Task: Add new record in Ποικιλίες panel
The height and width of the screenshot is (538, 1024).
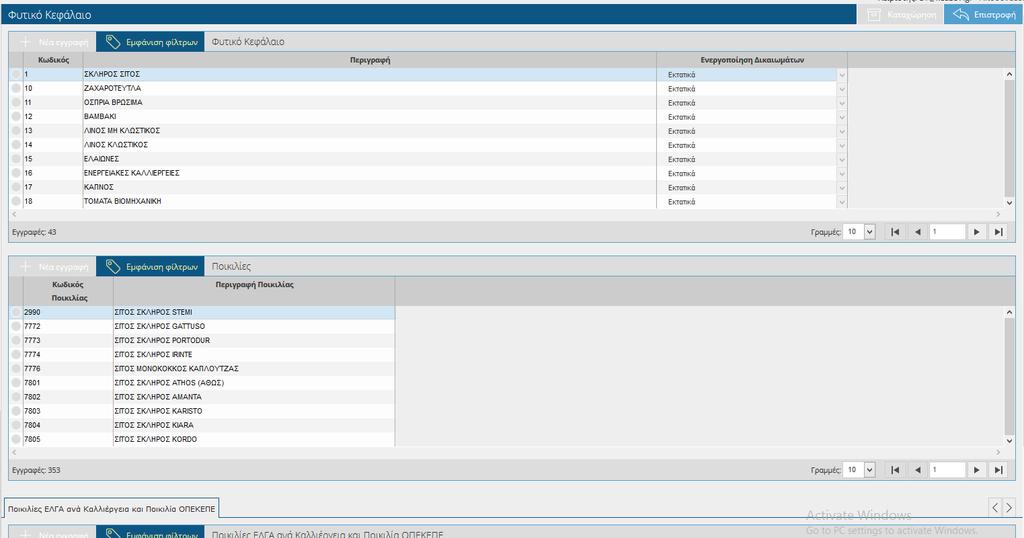Action: pyautogui.click(x=54, y=266)
